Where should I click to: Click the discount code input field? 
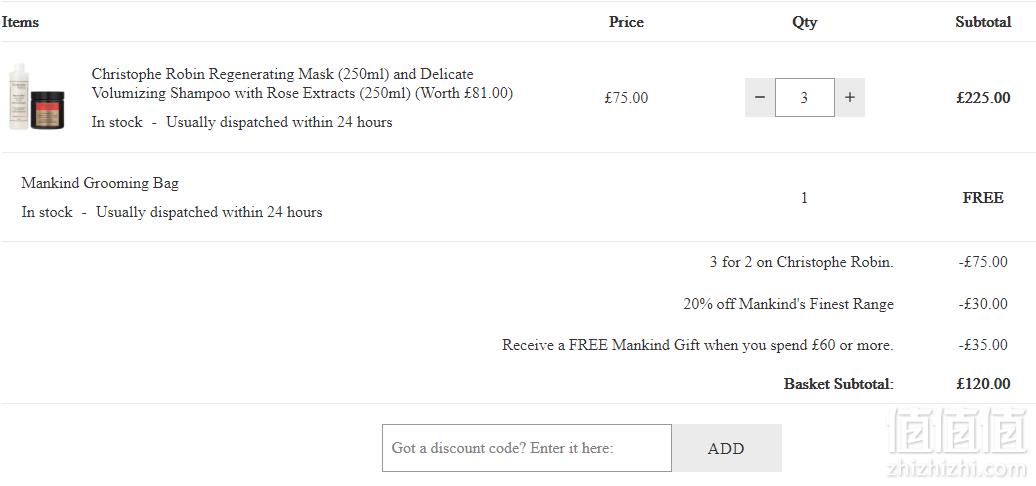coord(527,448)
